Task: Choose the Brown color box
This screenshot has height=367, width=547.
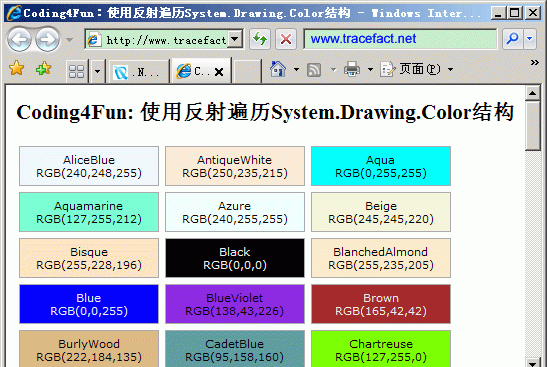Action: point(381,304)
